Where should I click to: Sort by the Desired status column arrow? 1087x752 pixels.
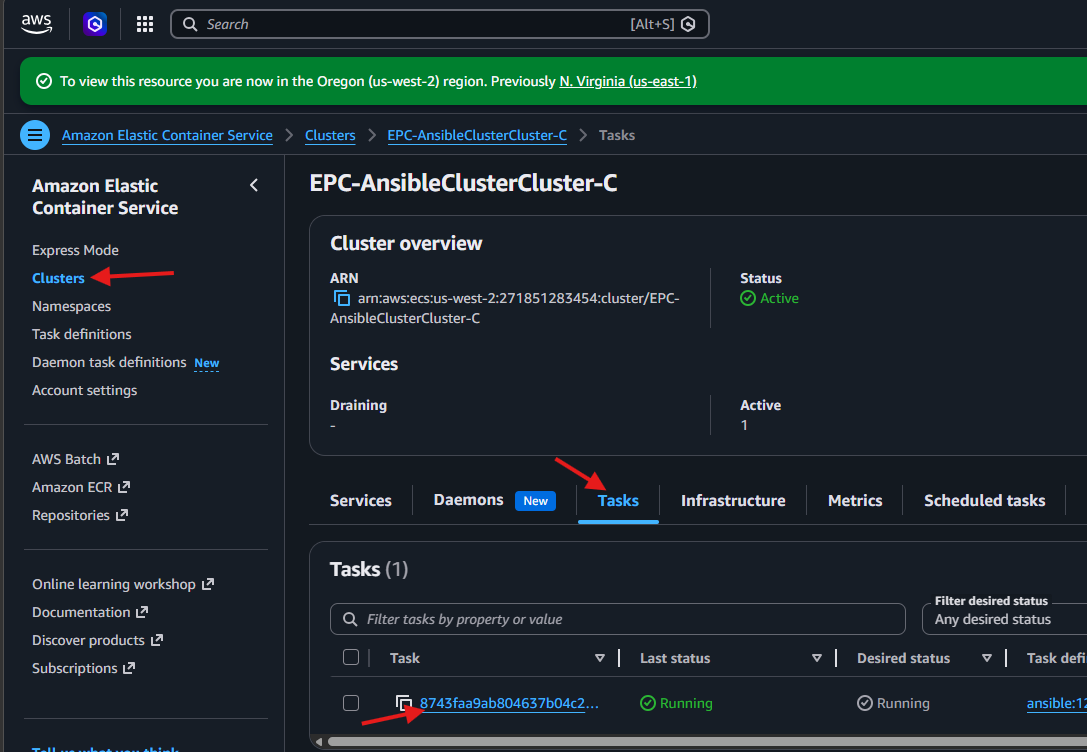point(986,658)
